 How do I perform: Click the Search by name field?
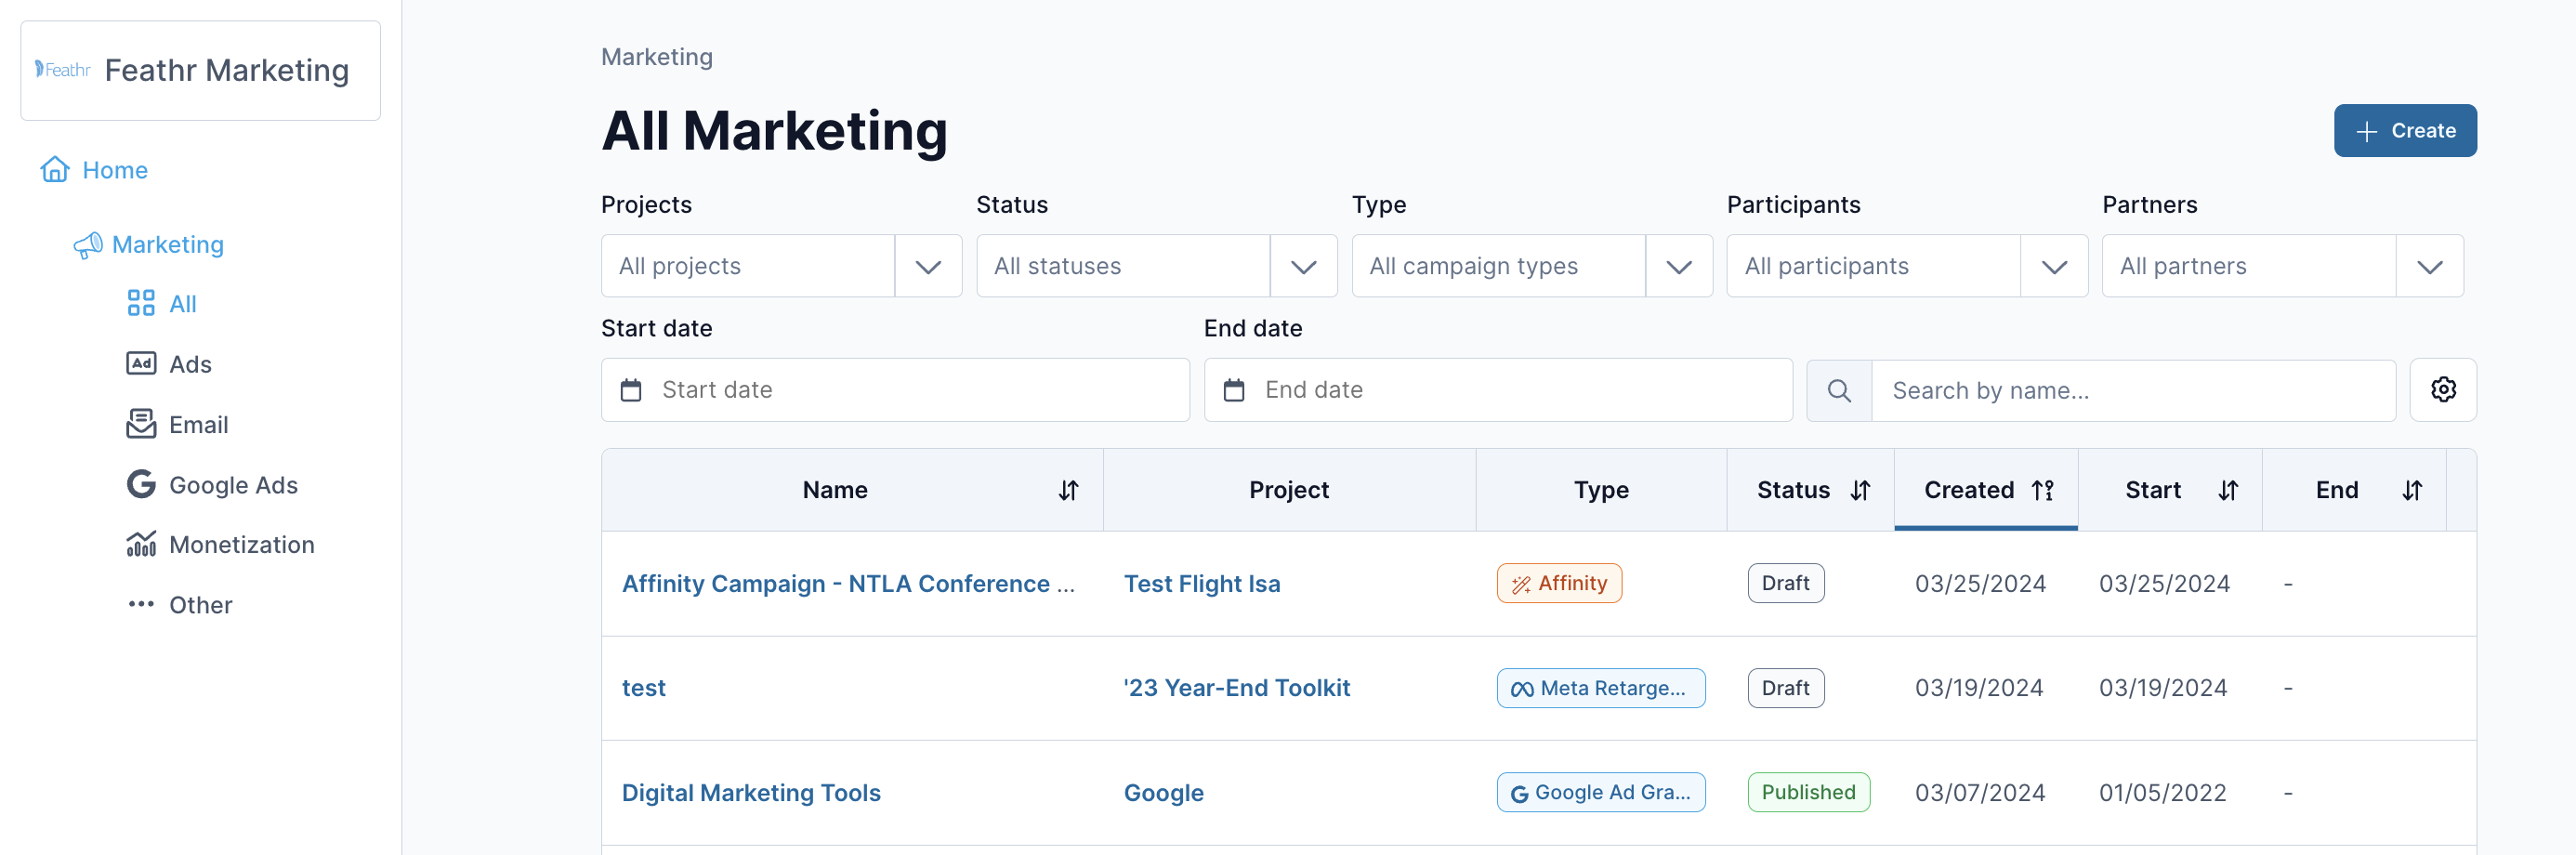point(2133,390)
